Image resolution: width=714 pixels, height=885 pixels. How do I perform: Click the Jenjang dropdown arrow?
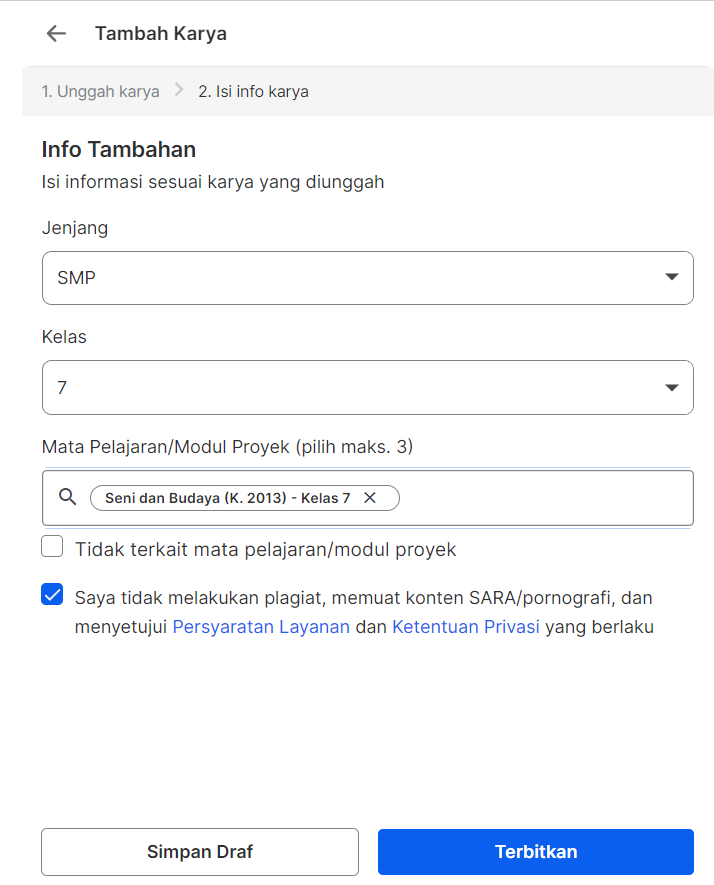tap(672, 277)
